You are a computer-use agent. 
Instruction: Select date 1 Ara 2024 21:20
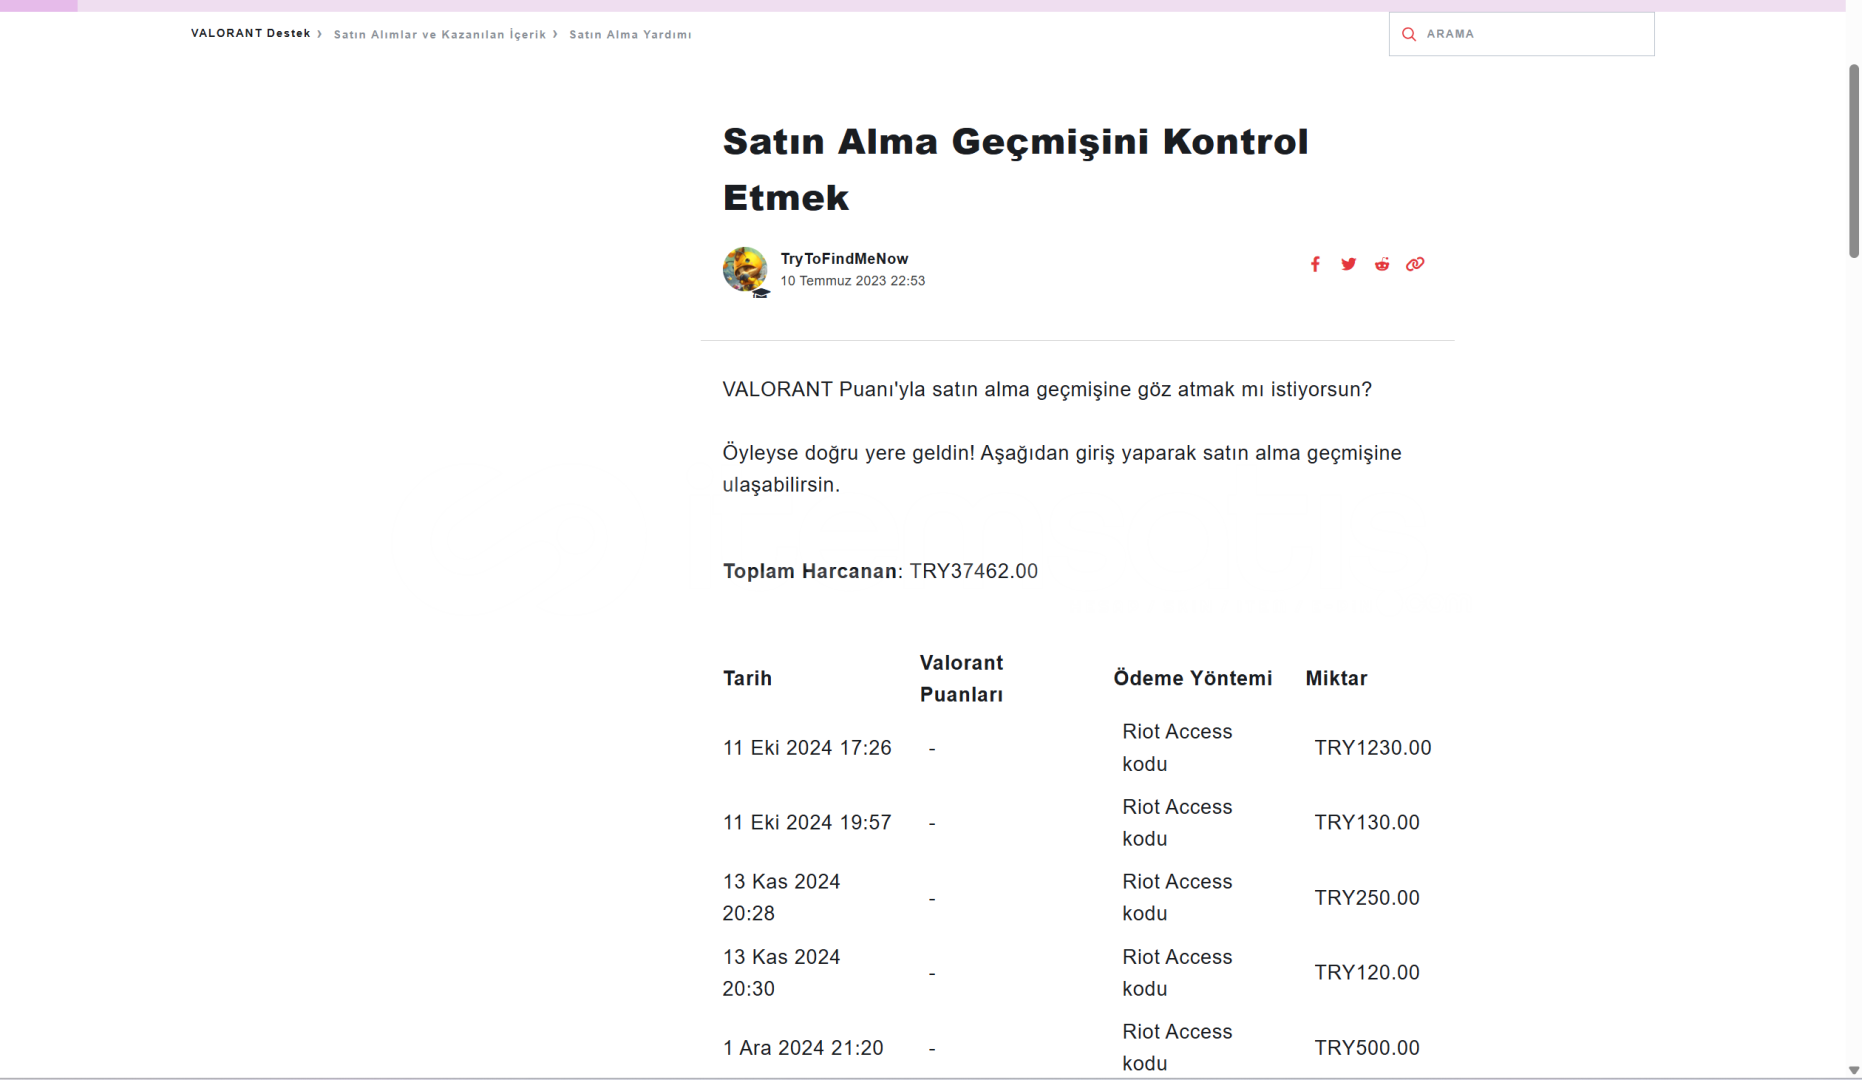coord(803,1048)
